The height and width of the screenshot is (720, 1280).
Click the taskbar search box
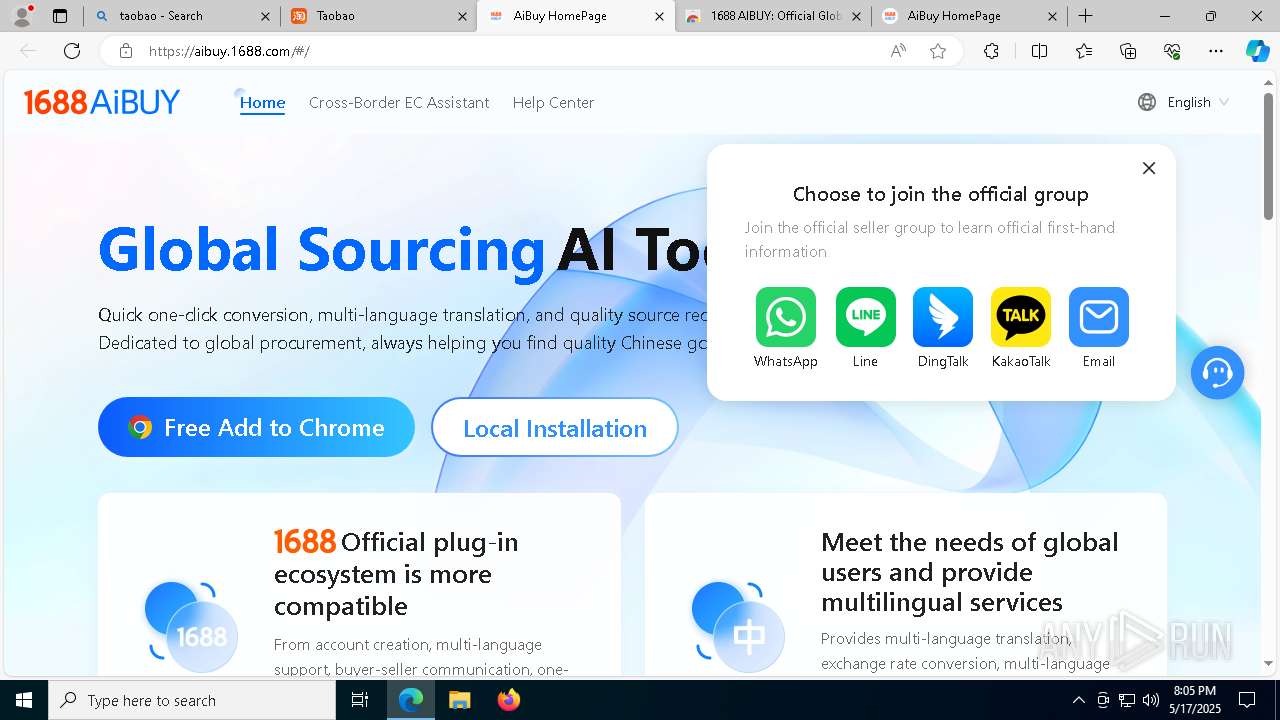pyautogui.click(x=192, y=700)
